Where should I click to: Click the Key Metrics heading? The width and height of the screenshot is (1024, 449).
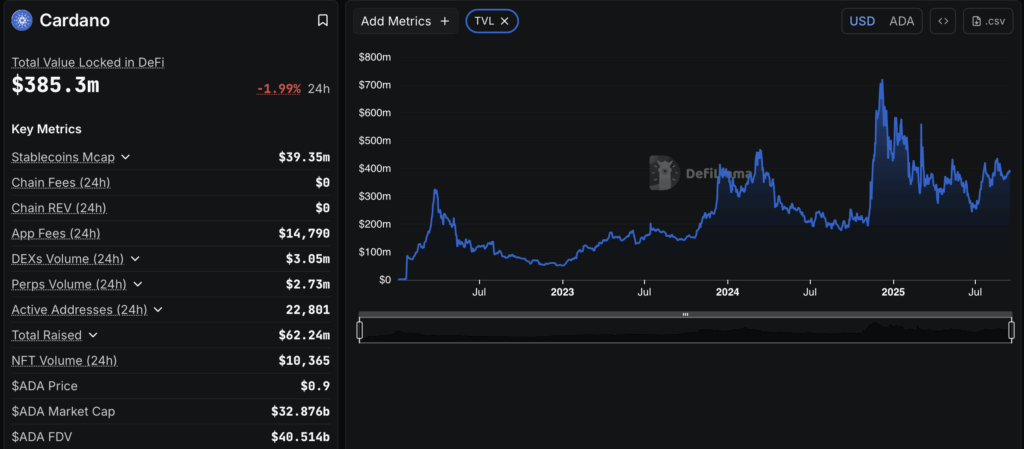(46, 129)
